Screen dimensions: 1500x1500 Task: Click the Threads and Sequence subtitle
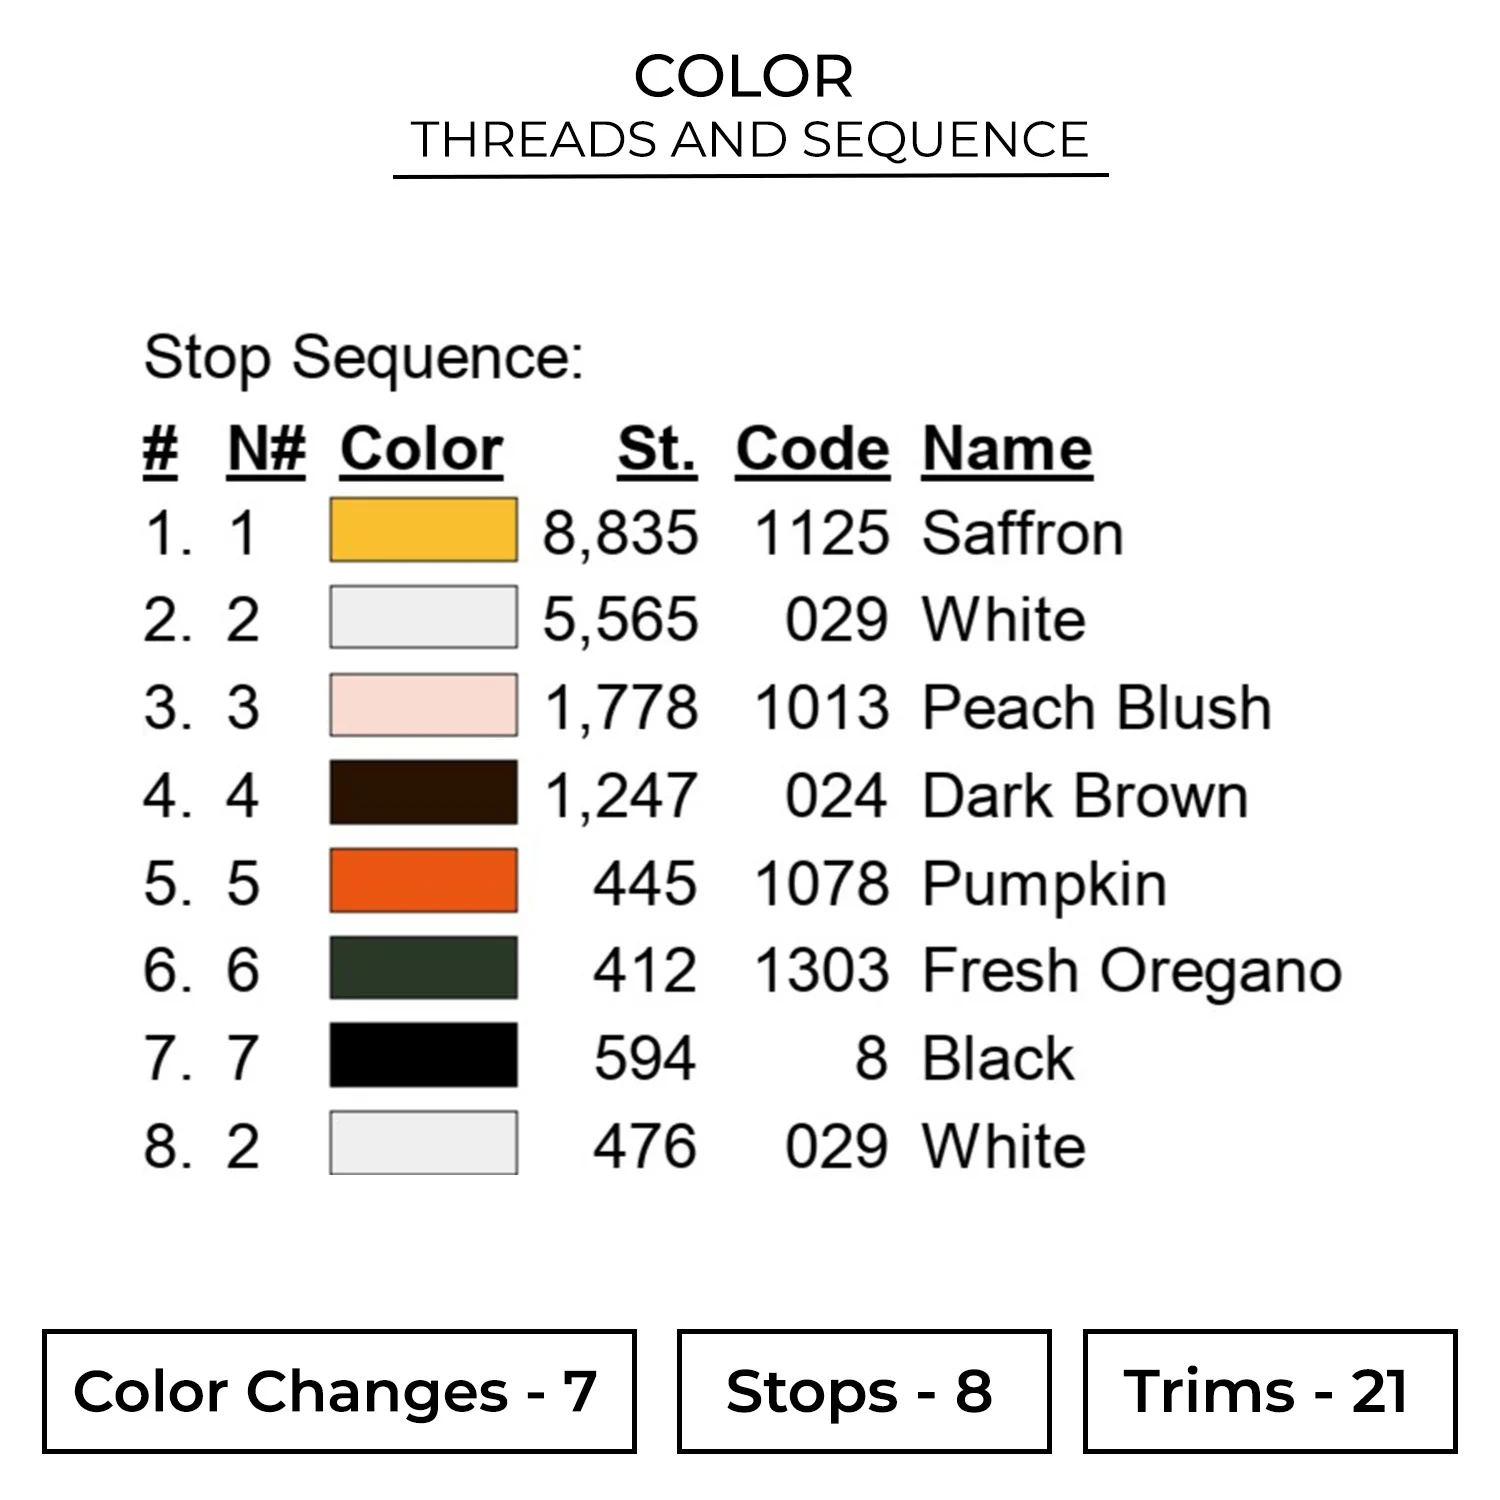pyautogui.click(x=750, y=139)
